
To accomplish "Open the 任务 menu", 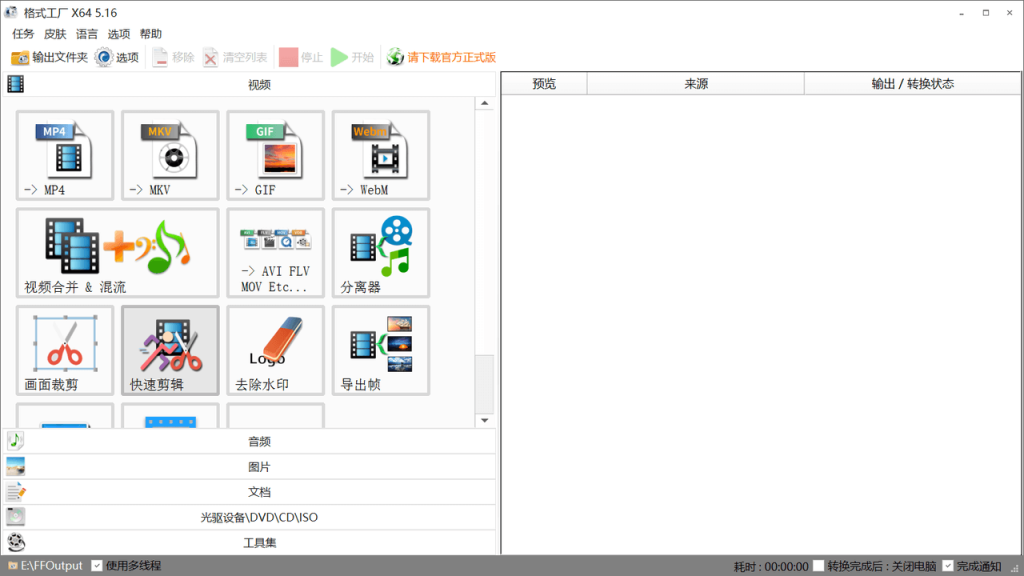I will pyautogui.click(x=23, y=34).
